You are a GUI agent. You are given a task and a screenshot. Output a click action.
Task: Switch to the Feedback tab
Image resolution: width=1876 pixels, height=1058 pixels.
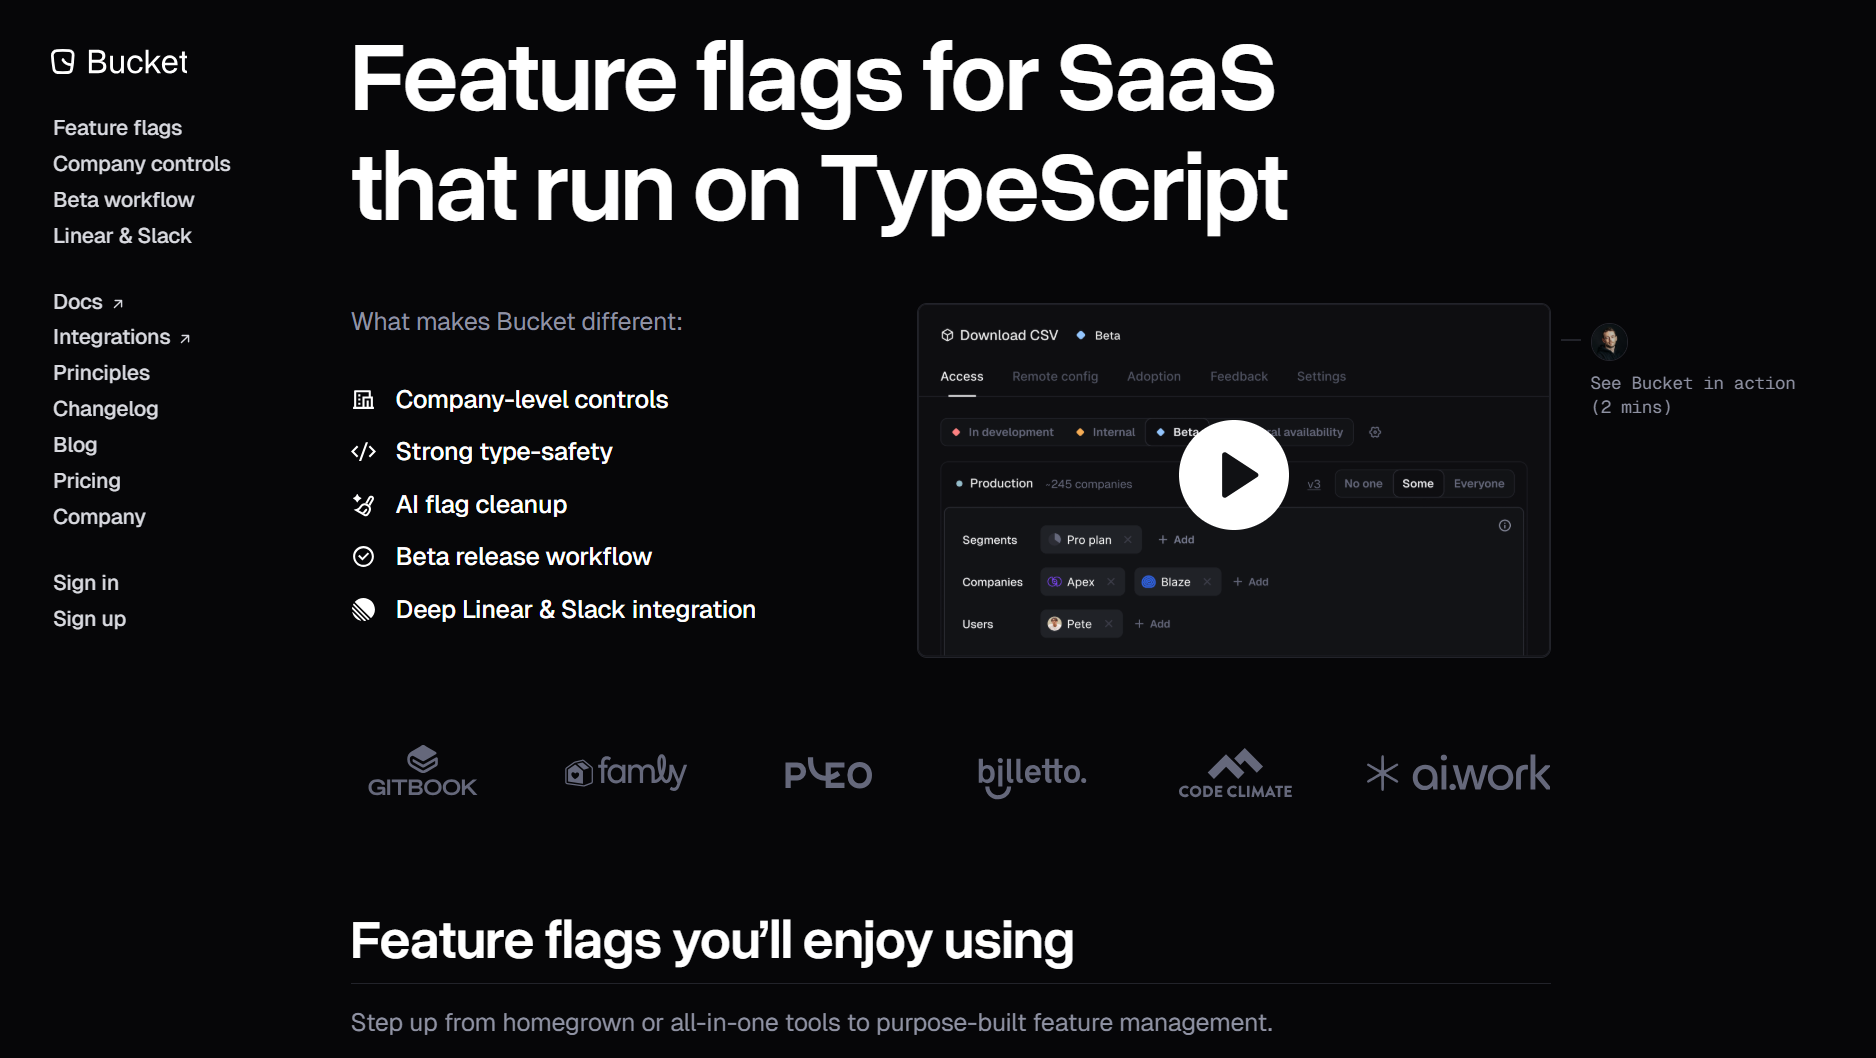tap(1239, 377)
